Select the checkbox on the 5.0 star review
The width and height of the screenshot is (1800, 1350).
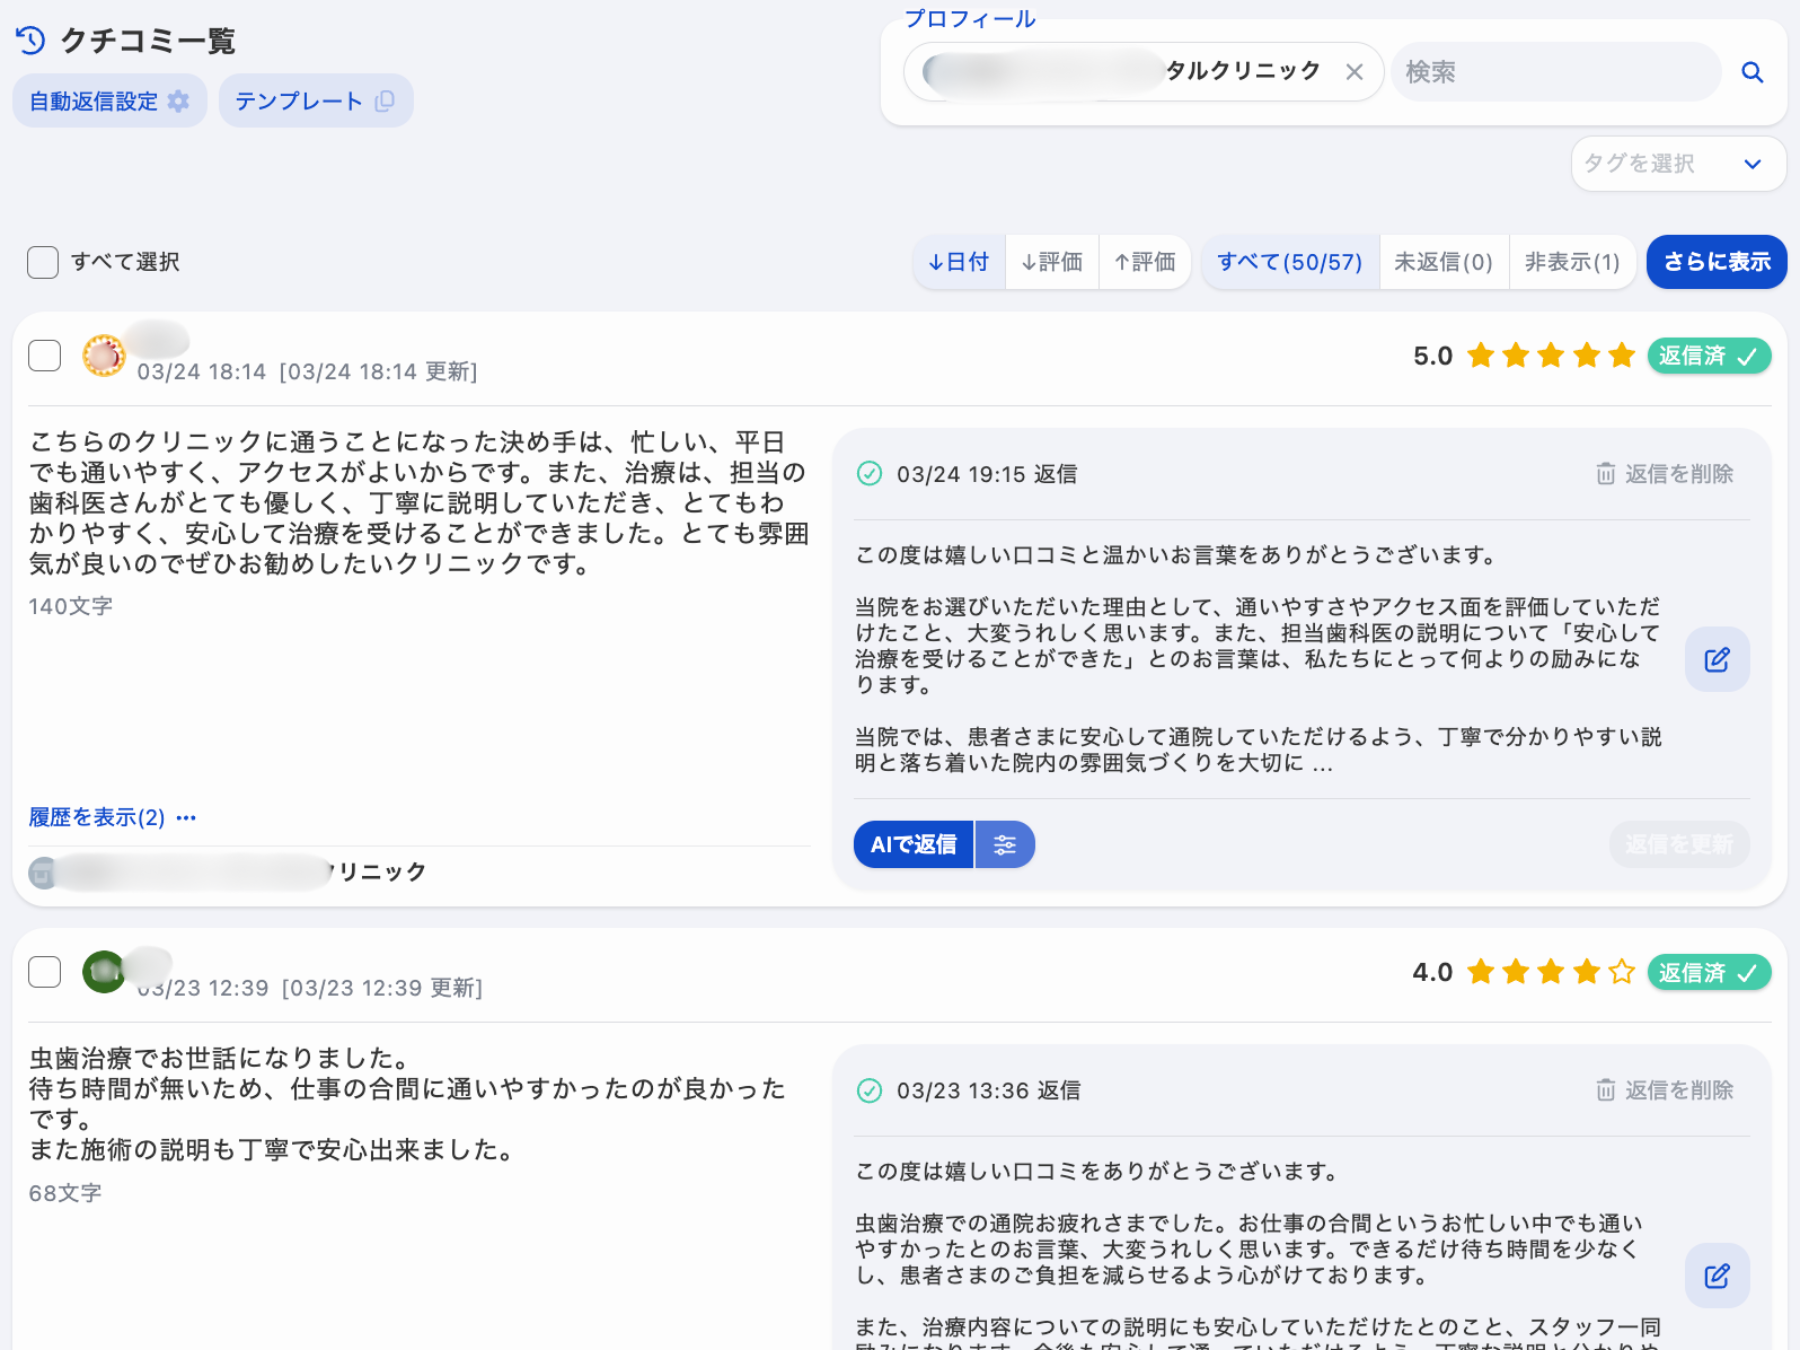pos(44,355)
